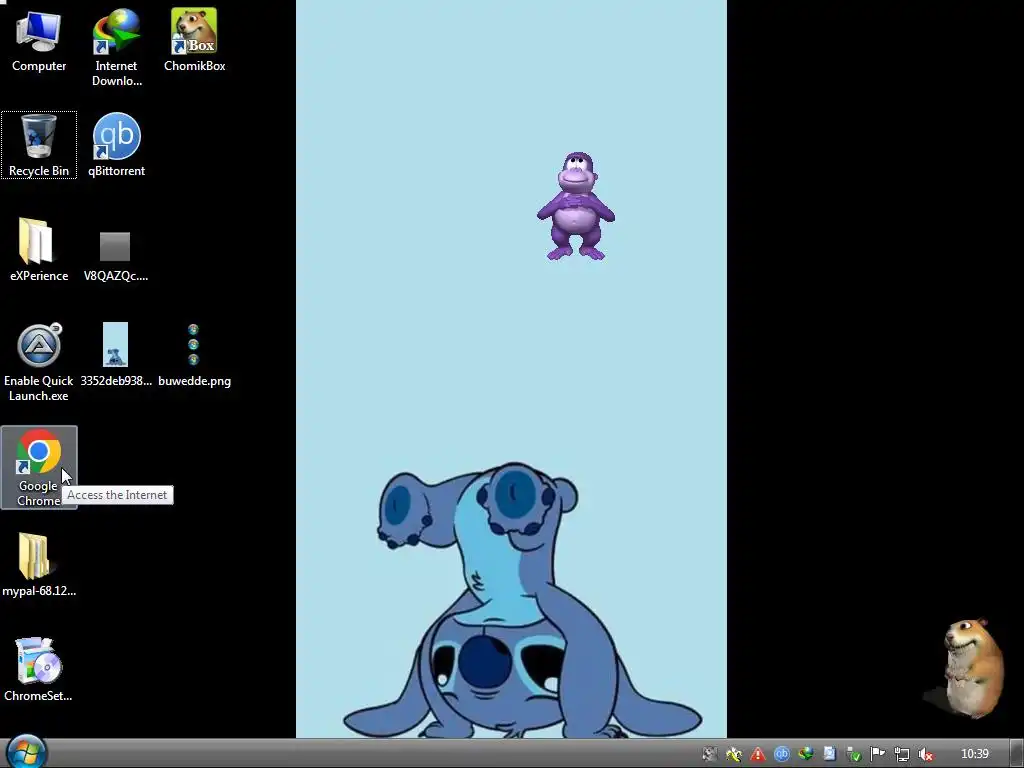Click the yellow-green figure tray icon
The height and width of the screenshot is (768, 1024).
733,754
